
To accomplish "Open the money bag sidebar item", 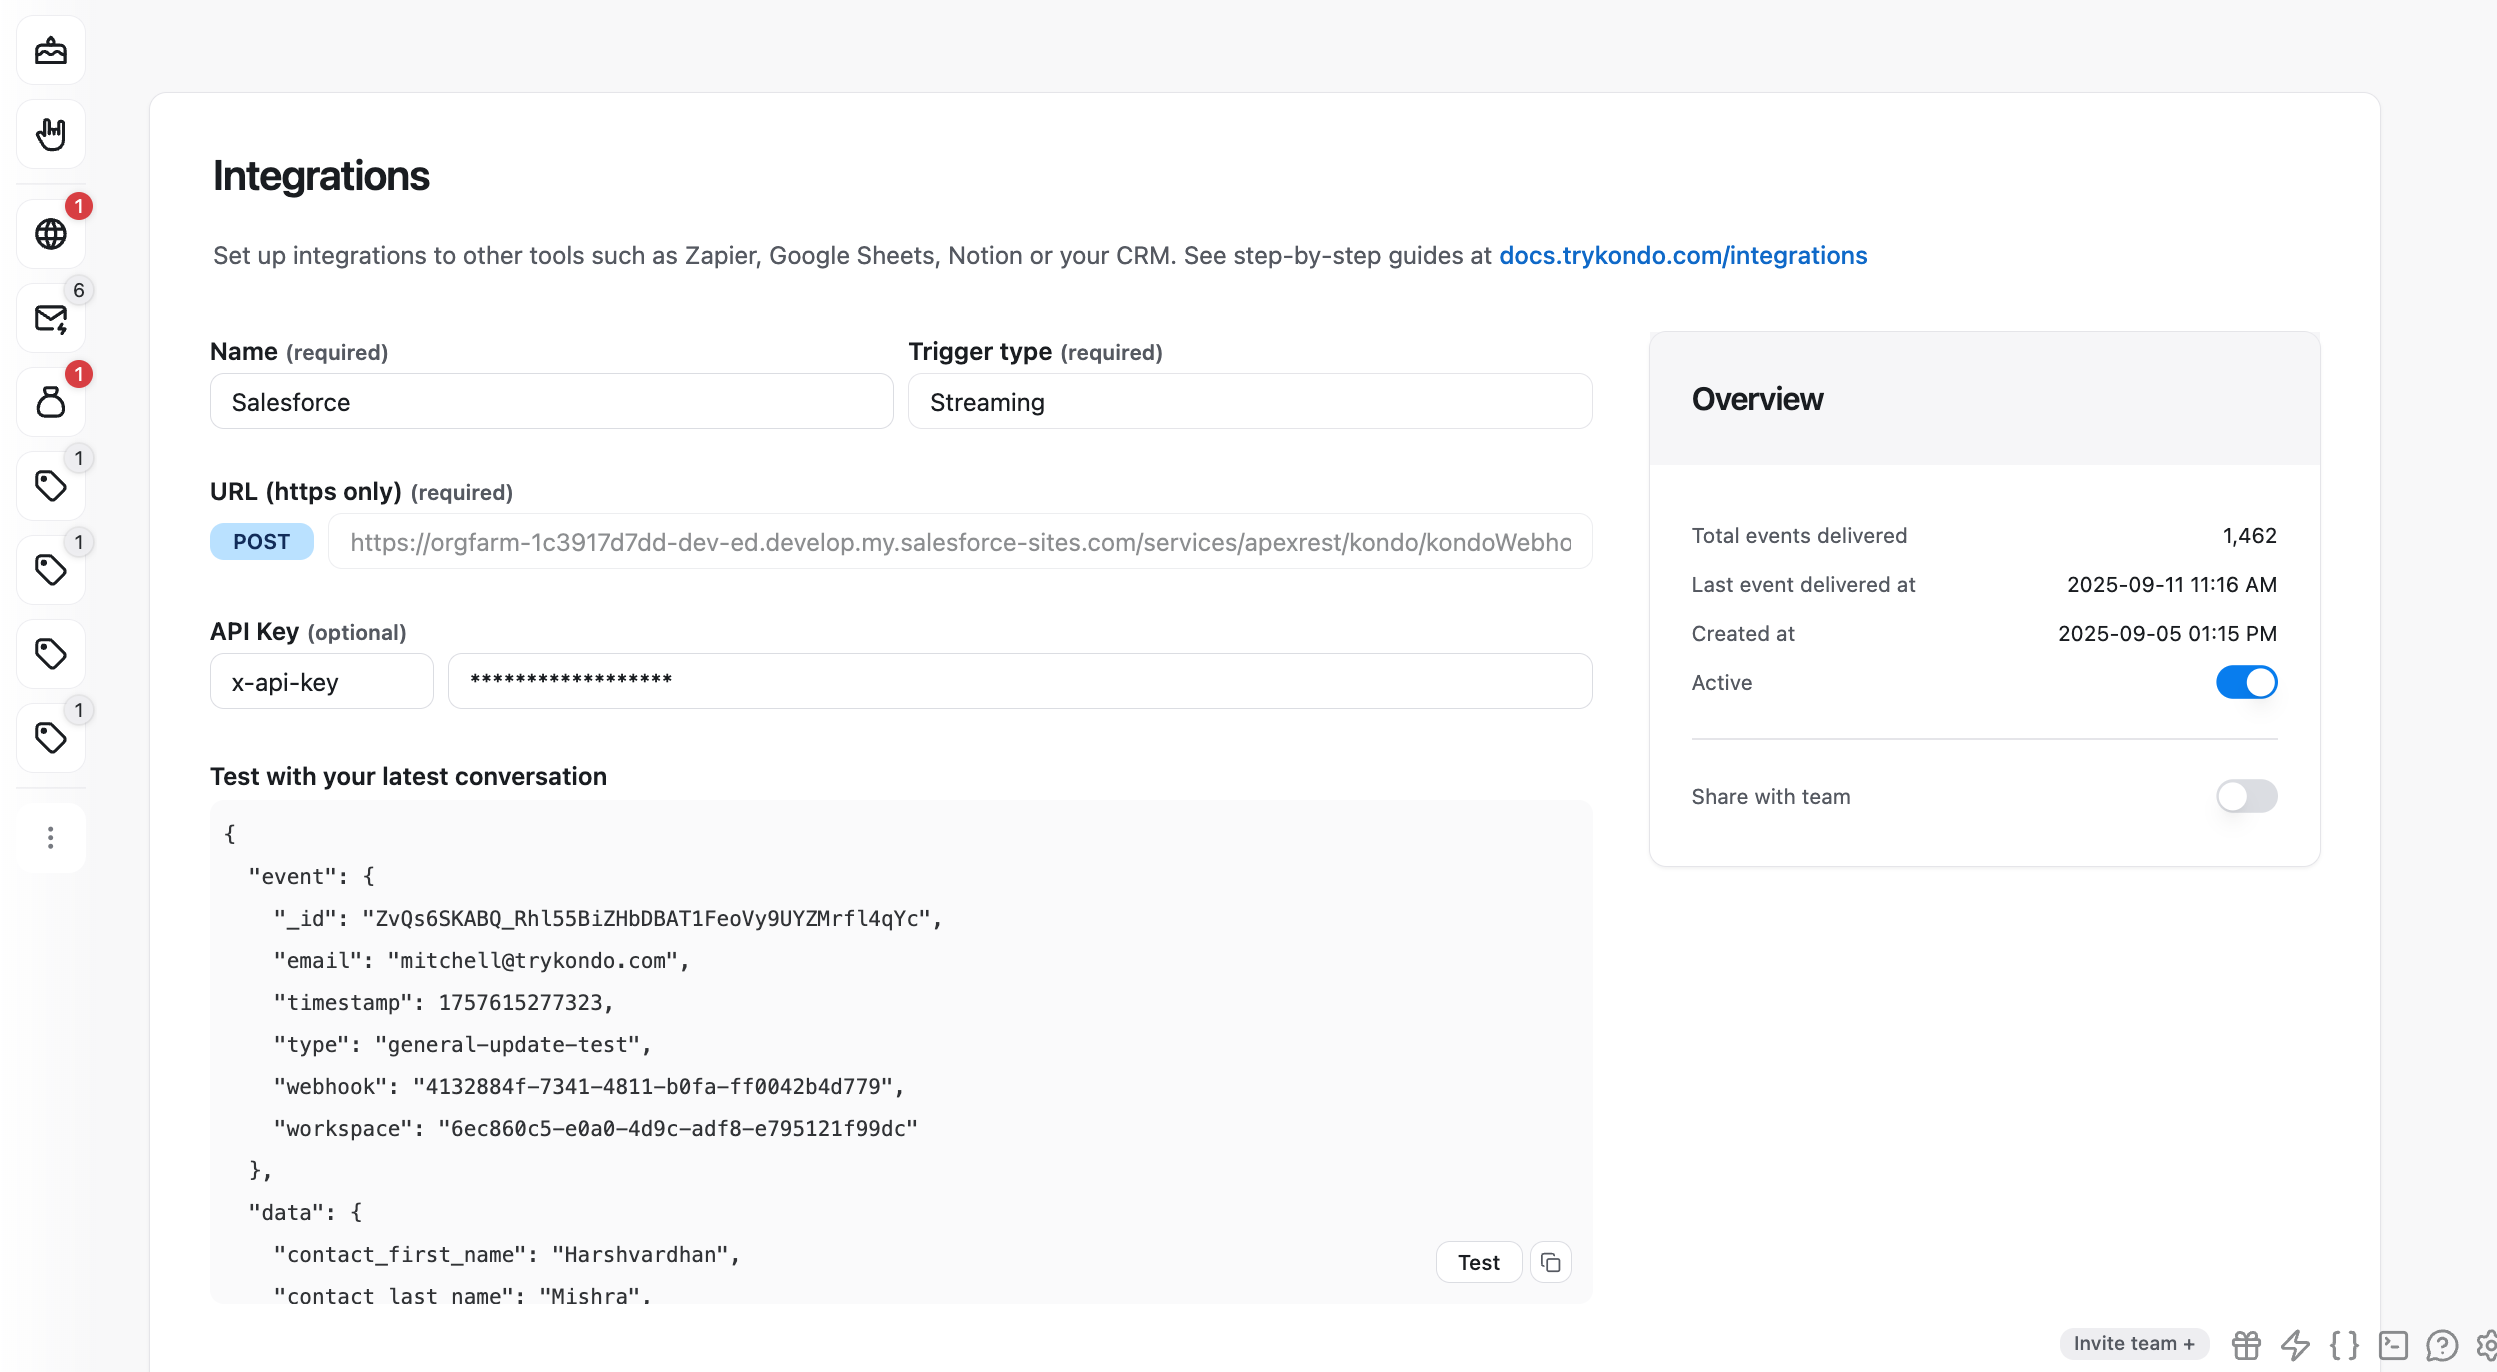I will point(51,402).
